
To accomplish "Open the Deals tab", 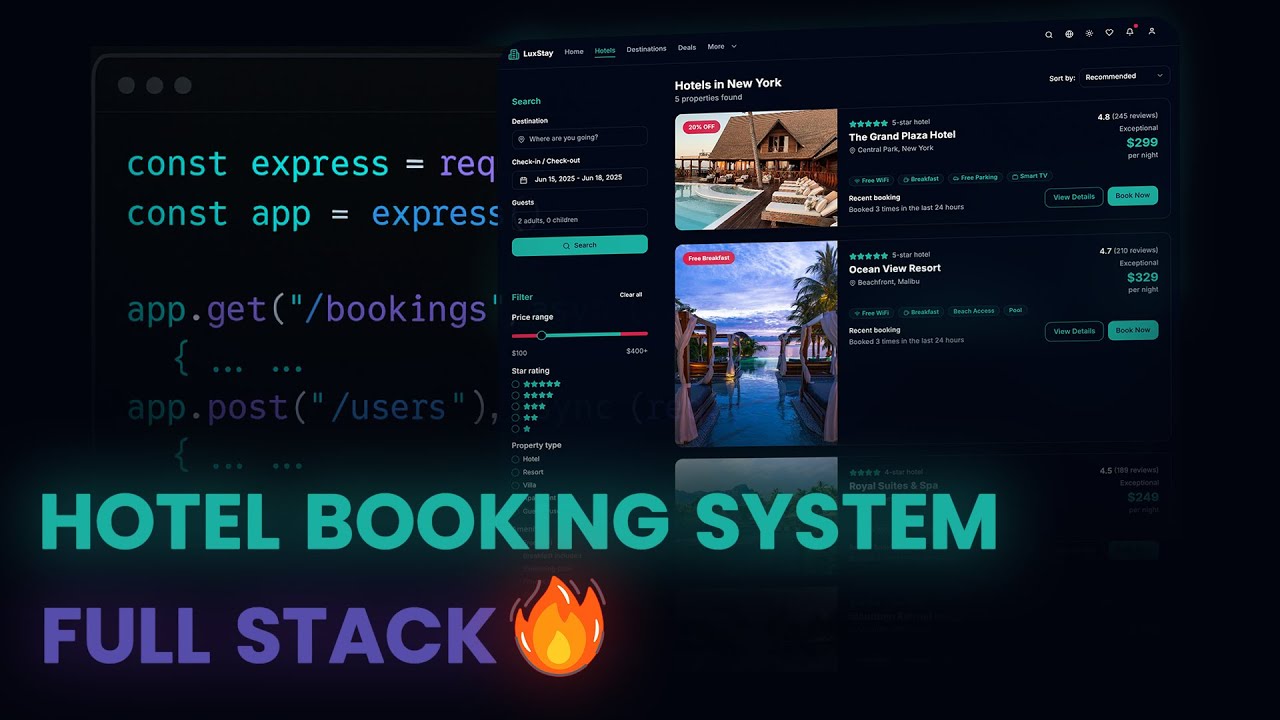I will (687, 48).
